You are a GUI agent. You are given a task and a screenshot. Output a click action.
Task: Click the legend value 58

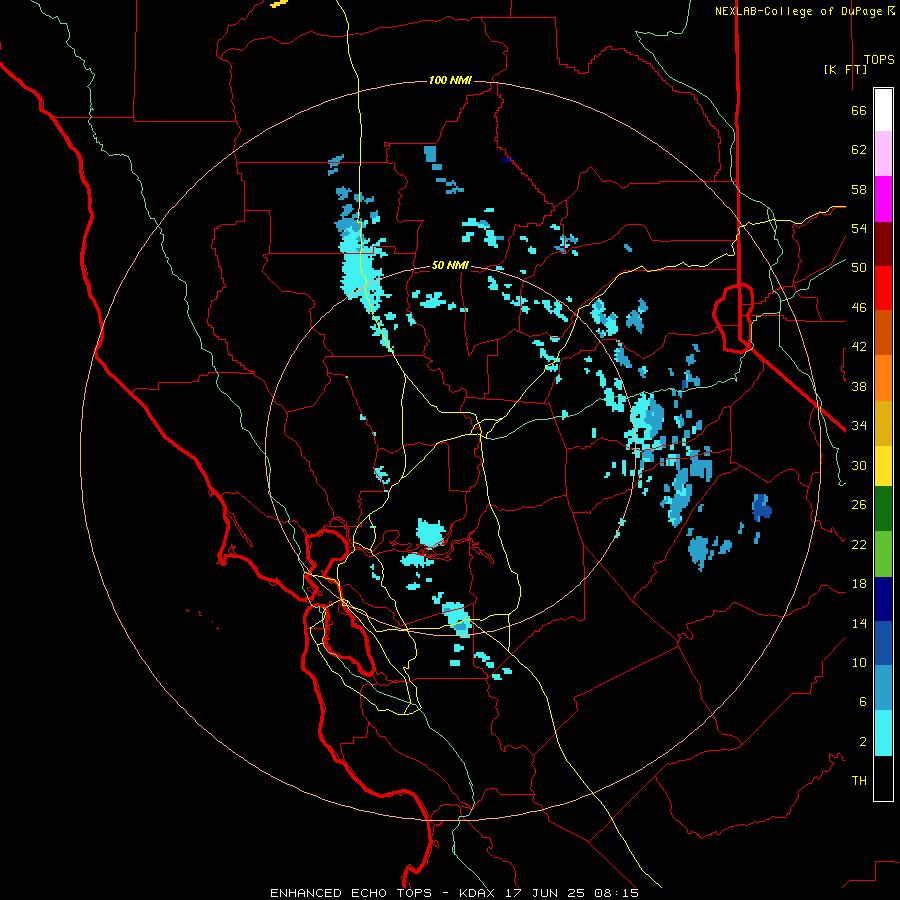pyautogui.click(x=859, y=189)
